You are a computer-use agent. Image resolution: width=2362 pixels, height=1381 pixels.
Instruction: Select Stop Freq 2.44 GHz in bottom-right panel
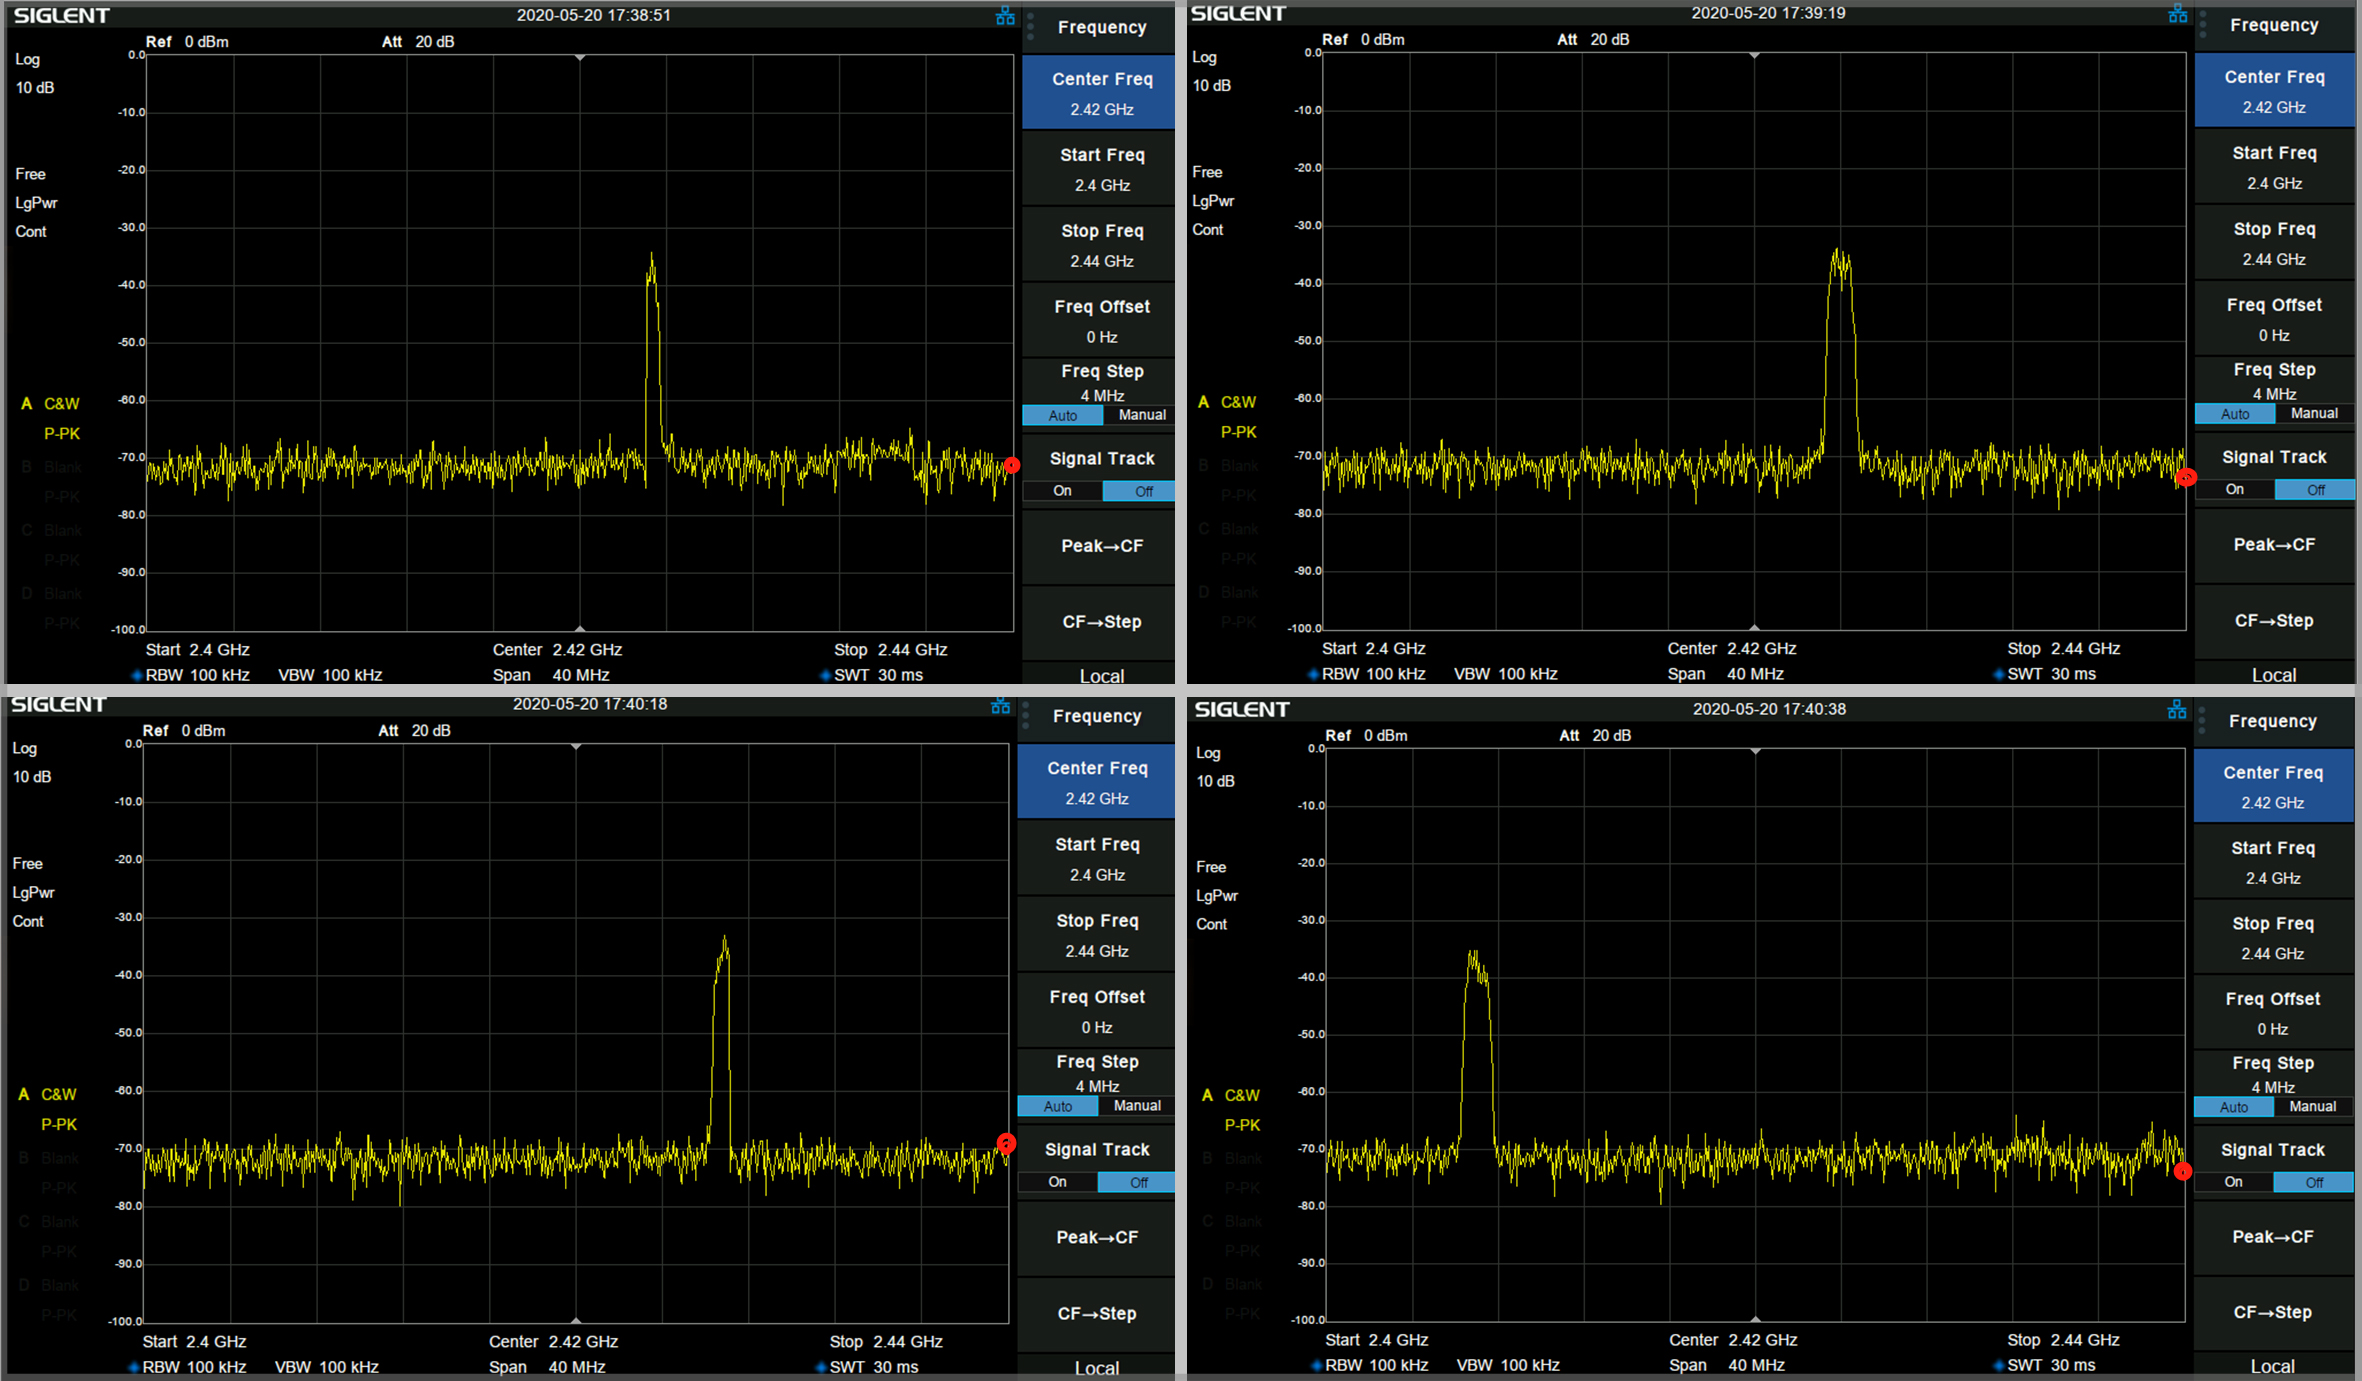point(2272,937)
